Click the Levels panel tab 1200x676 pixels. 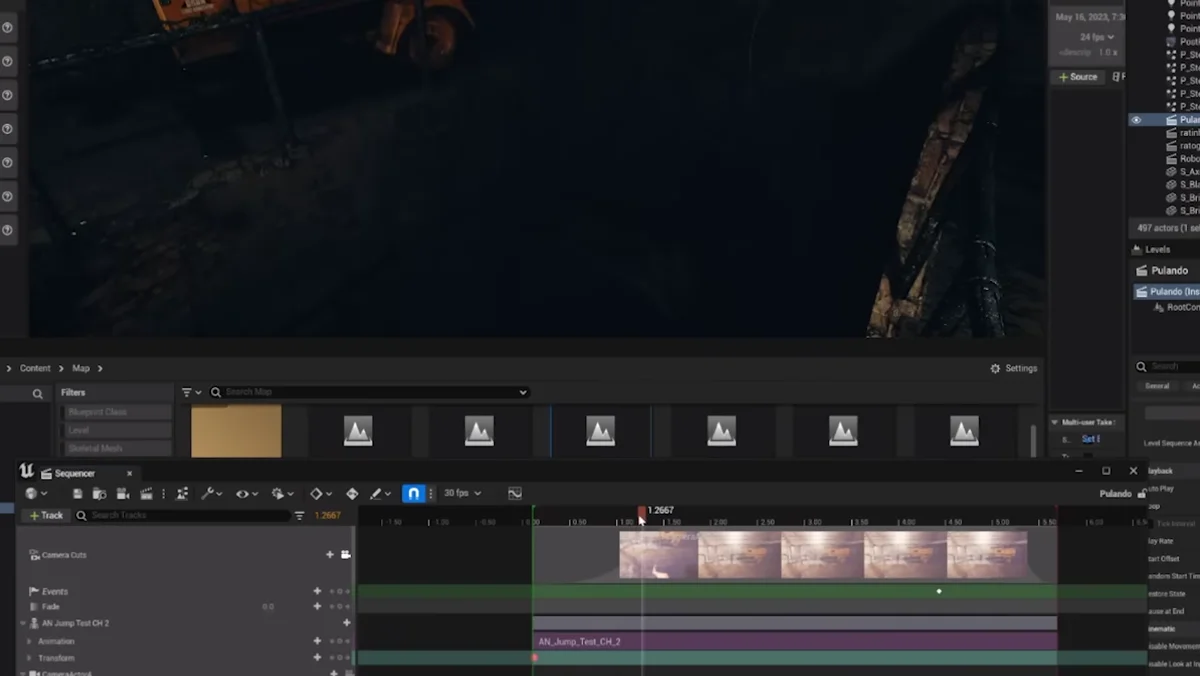point(1151,249)
